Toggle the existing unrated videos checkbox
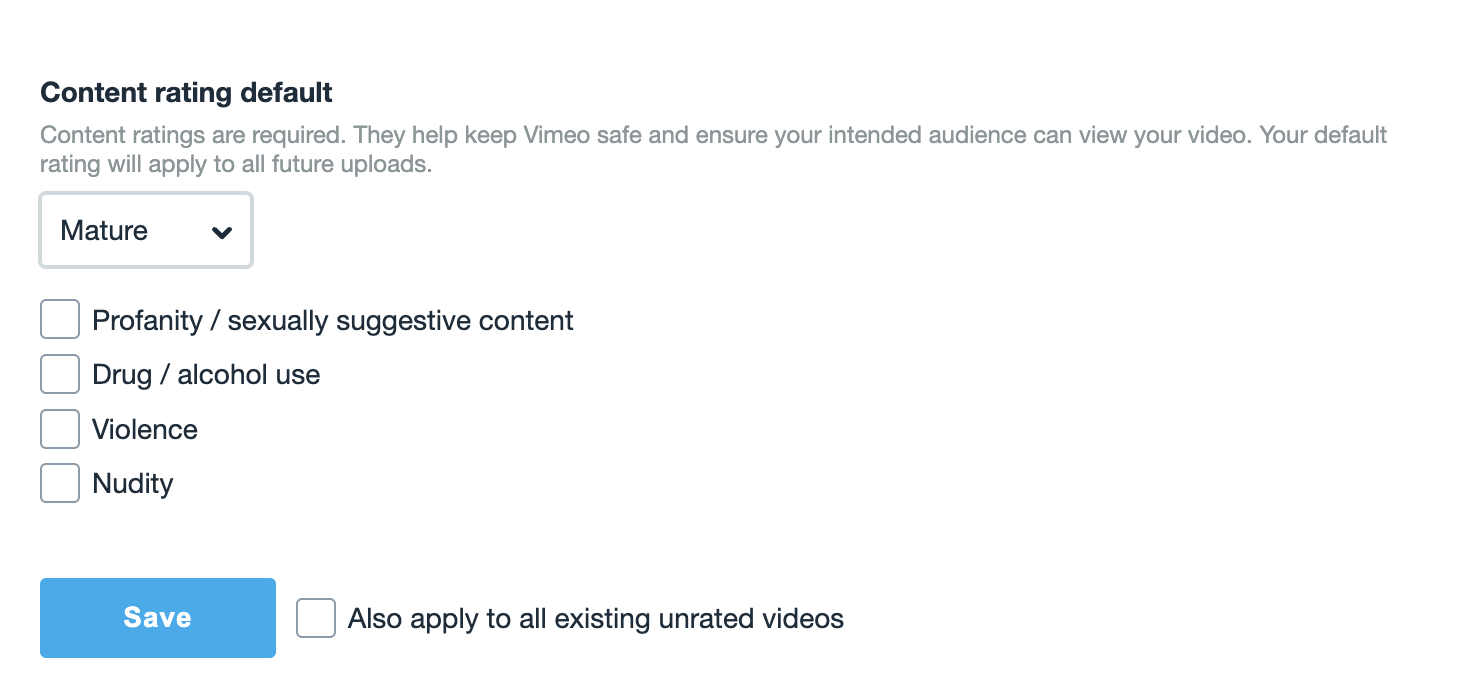The height and width of the screenshot is (686, 1468). [316, 618]
